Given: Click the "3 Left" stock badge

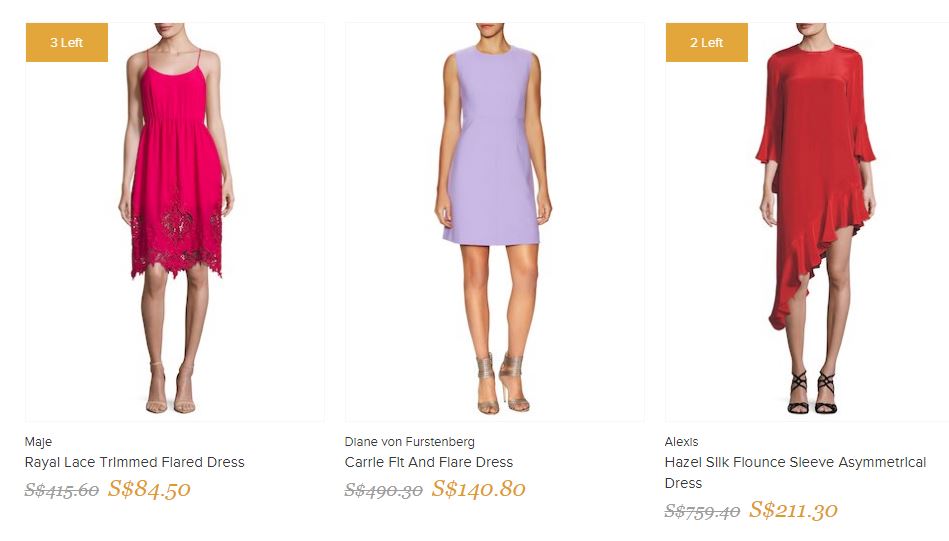Looking at the screenshot, I should pyautogui.click(x=67, y=43).
